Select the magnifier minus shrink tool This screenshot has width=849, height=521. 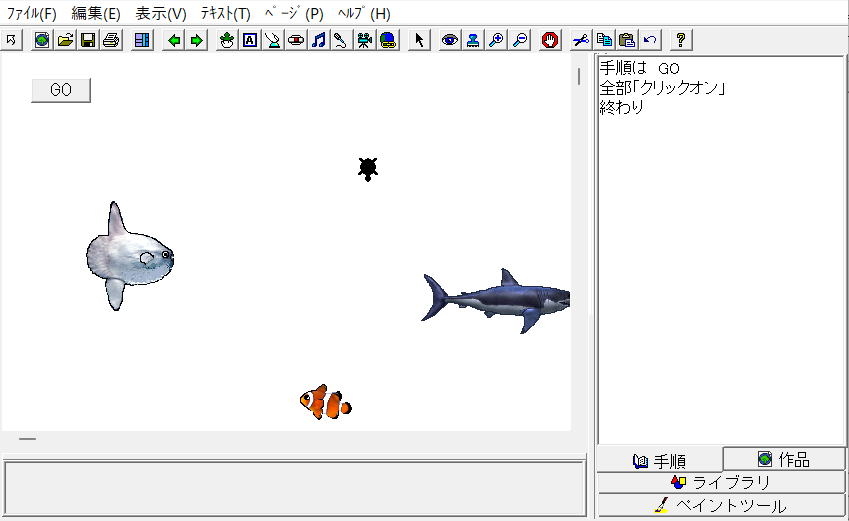(x=519, y=40)
